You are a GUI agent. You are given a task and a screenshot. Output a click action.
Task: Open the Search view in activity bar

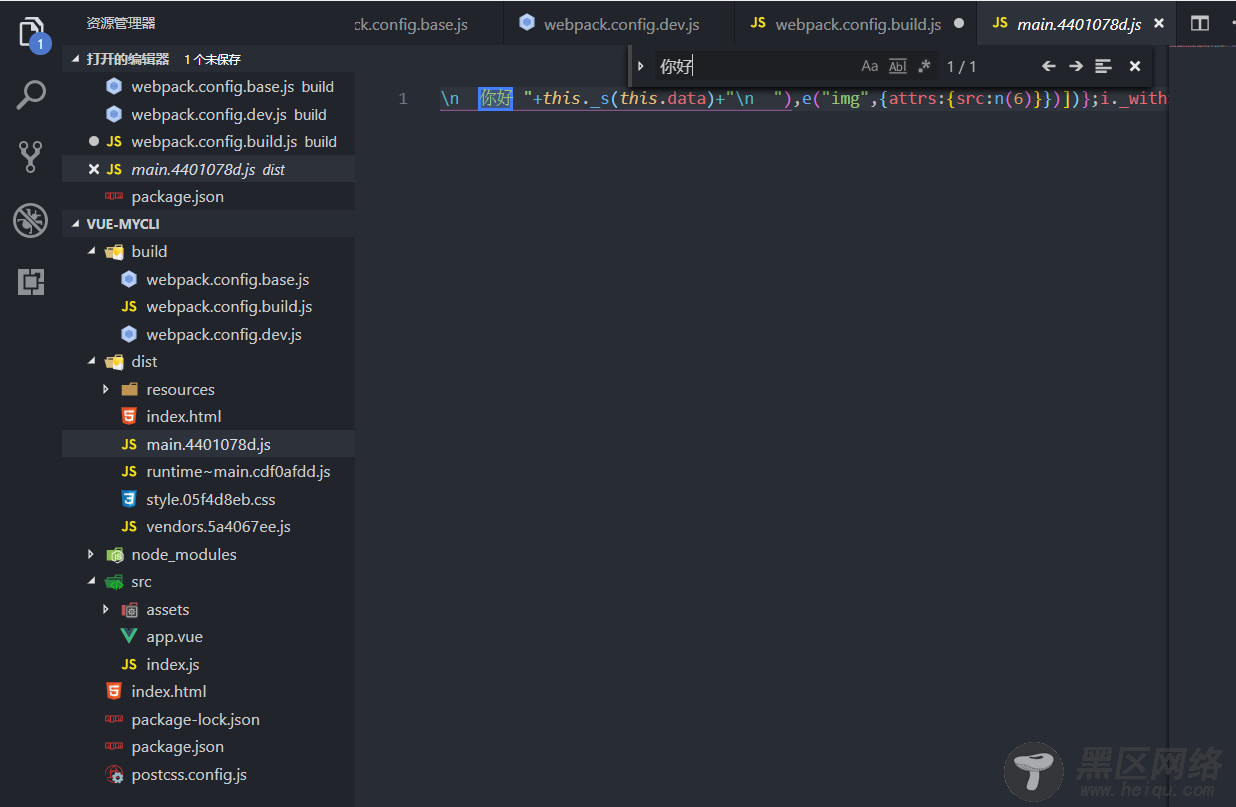31,95
